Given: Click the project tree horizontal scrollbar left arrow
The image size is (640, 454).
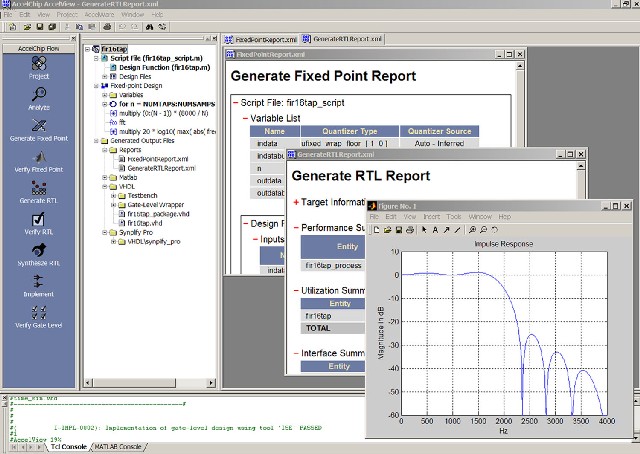Looking at the screenshot, I should coord(88,383).
